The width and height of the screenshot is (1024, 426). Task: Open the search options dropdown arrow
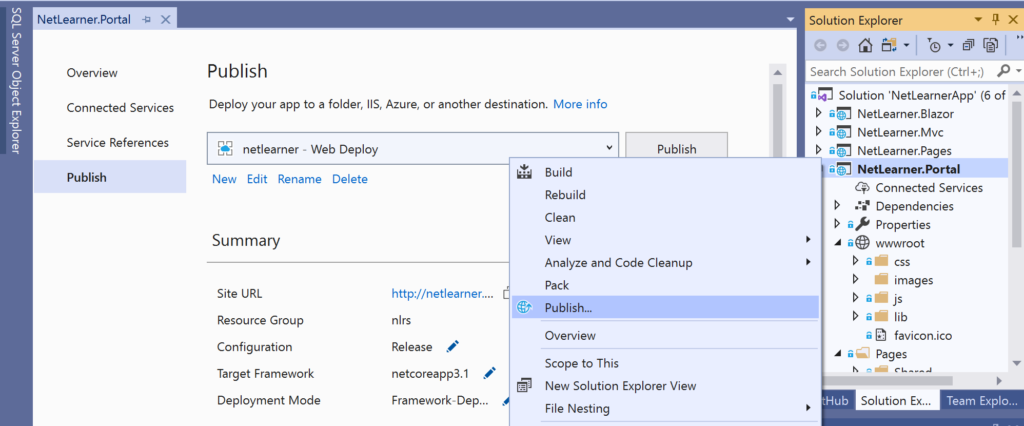coord(1017,71)
